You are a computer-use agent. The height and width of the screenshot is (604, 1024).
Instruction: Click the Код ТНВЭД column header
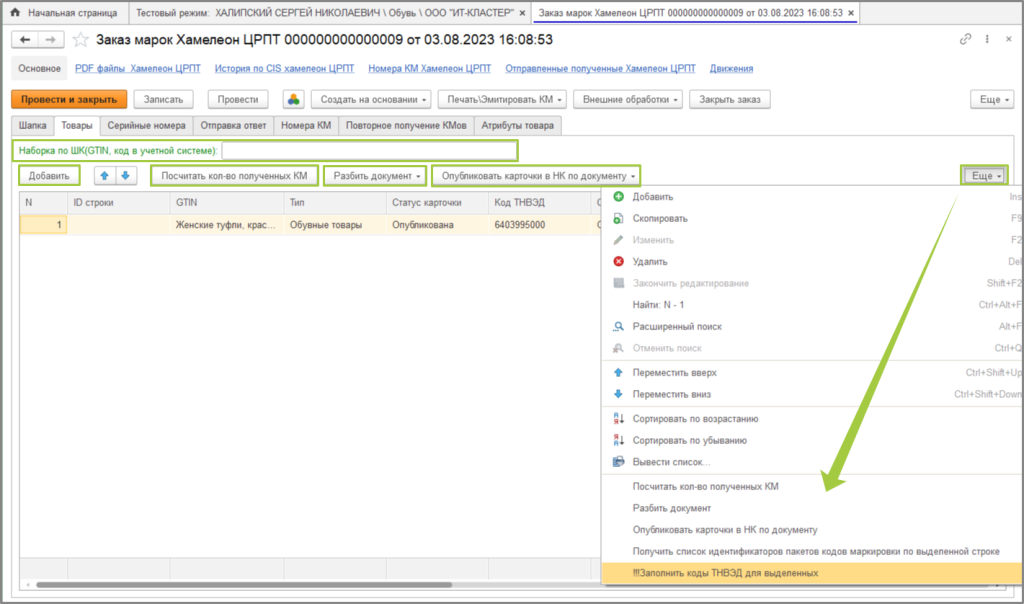click(539, 202)
